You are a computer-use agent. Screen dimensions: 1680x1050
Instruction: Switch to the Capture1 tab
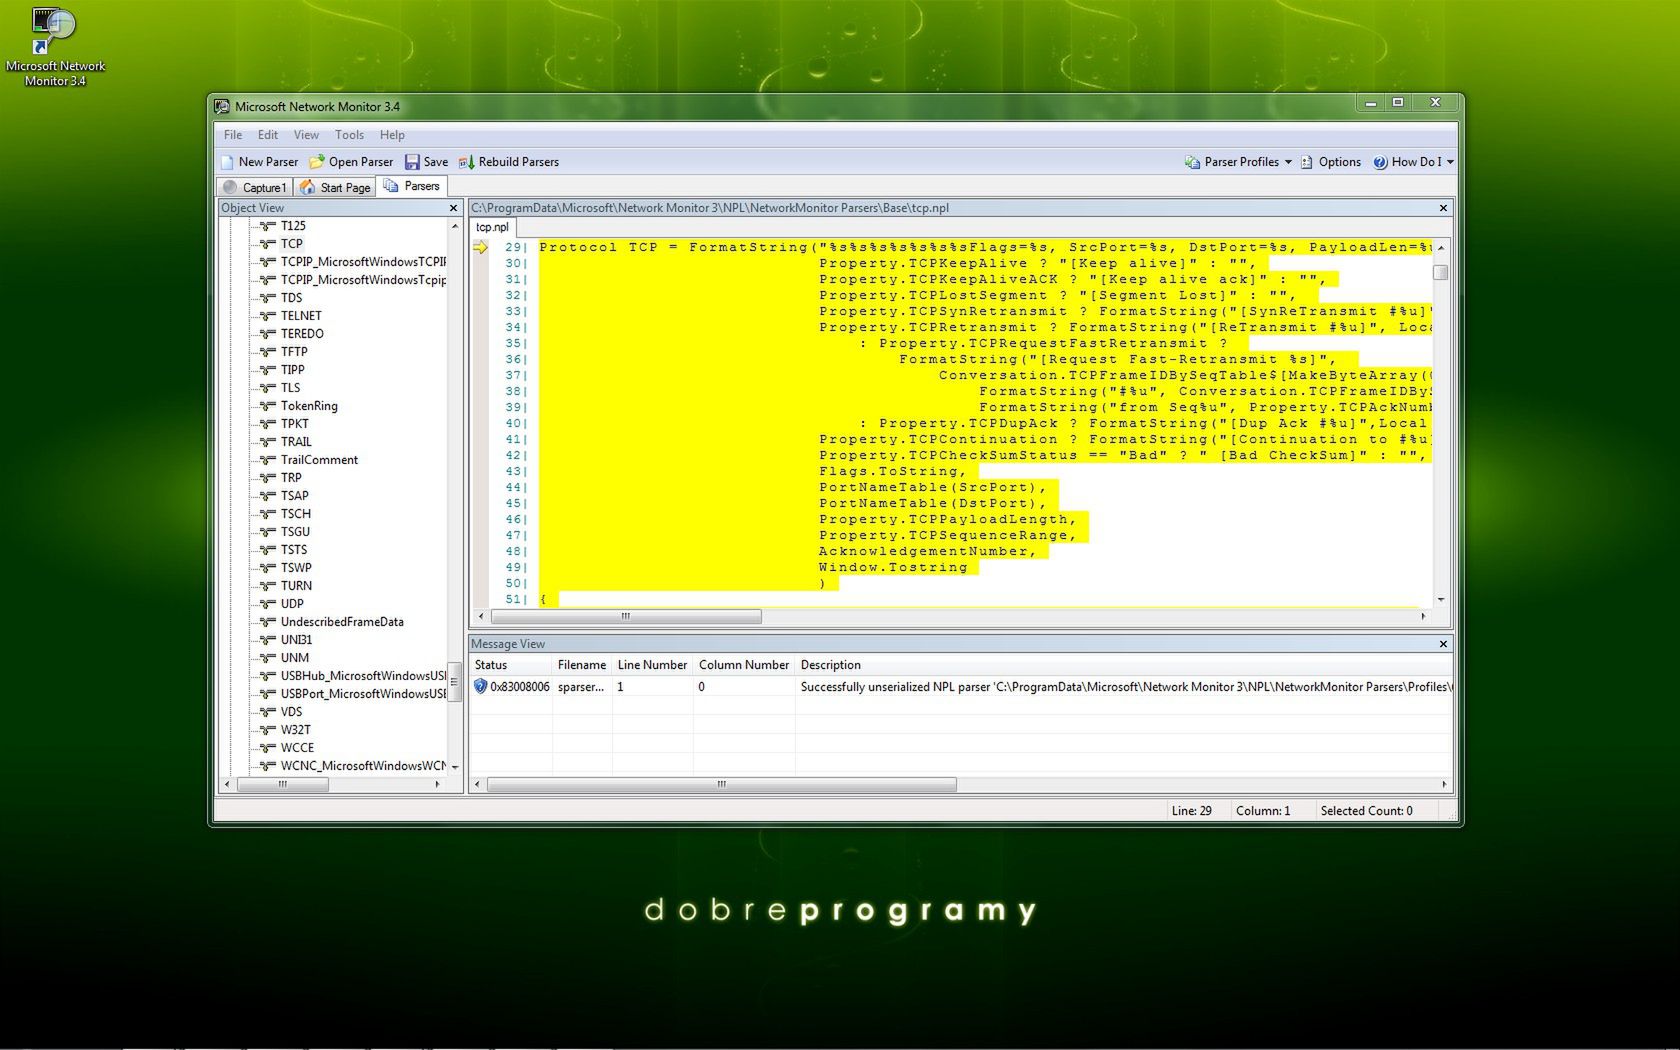(x=255, y=187)
